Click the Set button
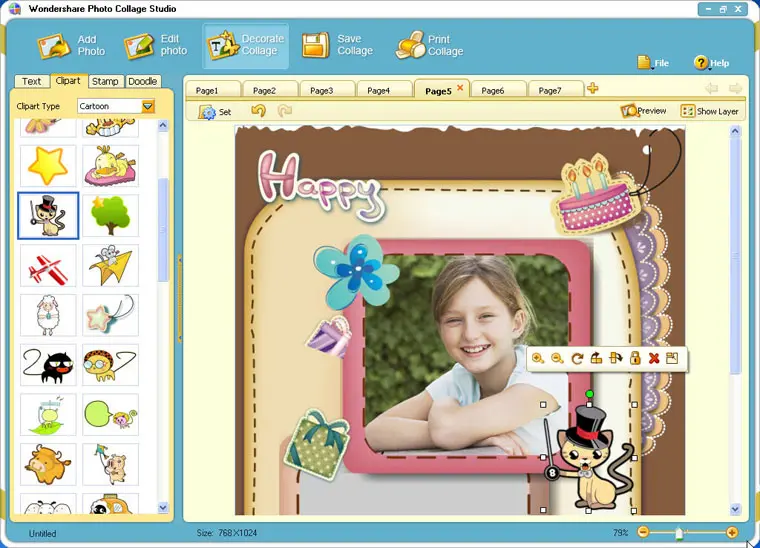760x548 pixels. pos(215,112)
